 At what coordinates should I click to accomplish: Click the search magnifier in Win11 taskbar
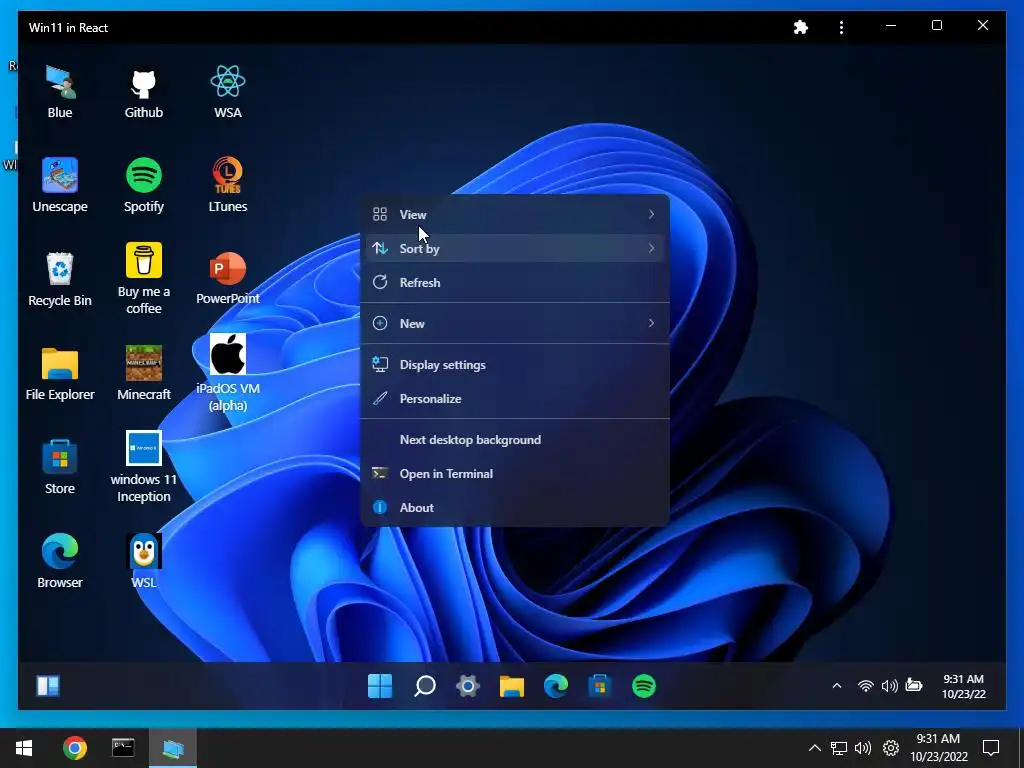424,686
